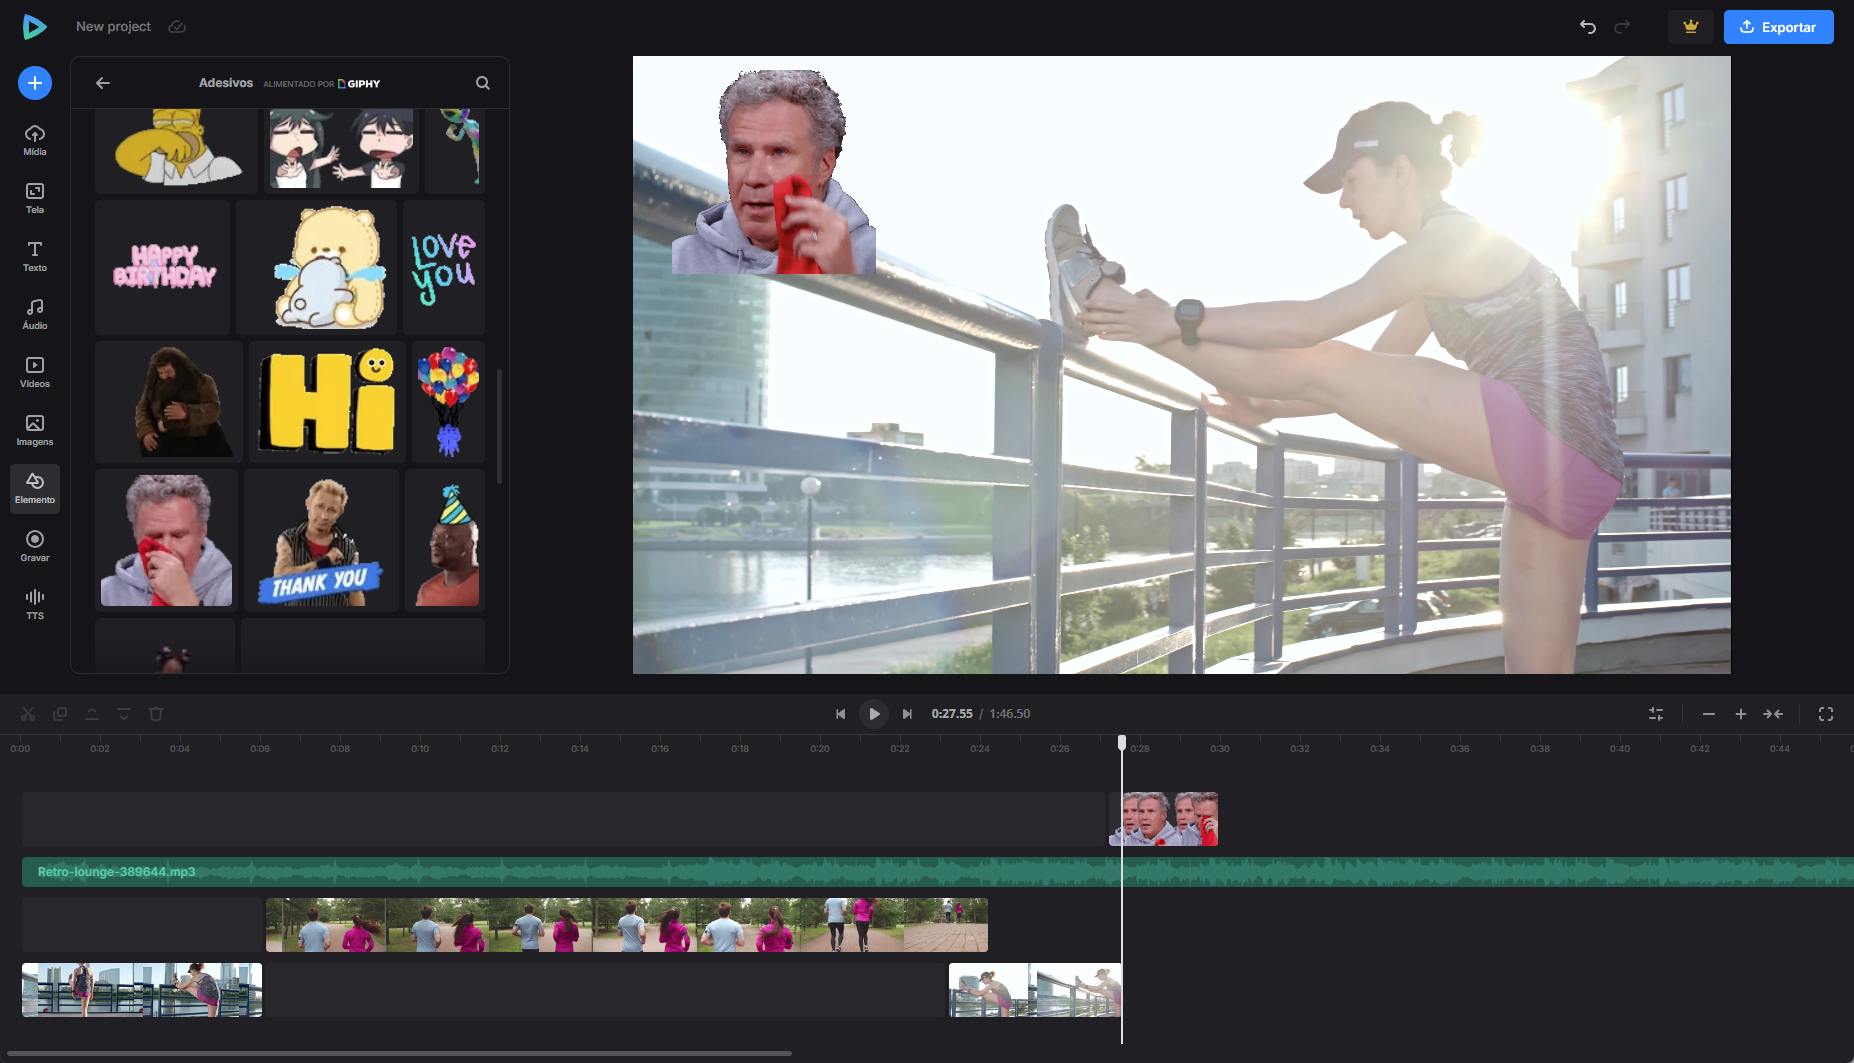Undo the last action
Screen dimensions: 1854x1063
point(1587,27)
